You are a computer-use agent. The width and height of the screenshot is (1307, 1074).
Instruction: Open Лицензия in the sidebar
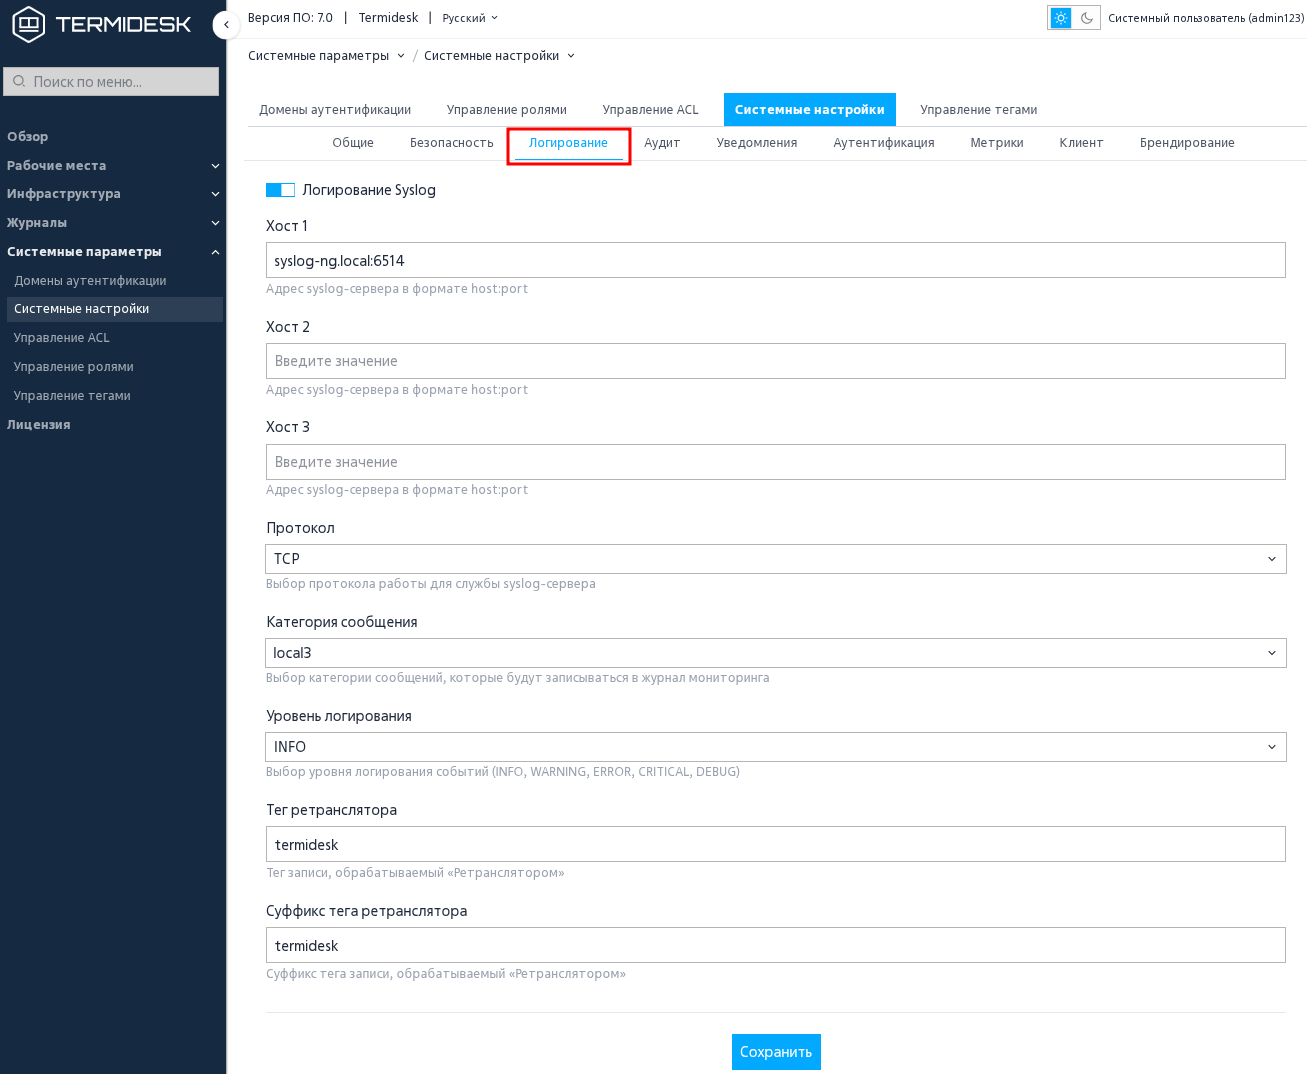click(39, 425)
